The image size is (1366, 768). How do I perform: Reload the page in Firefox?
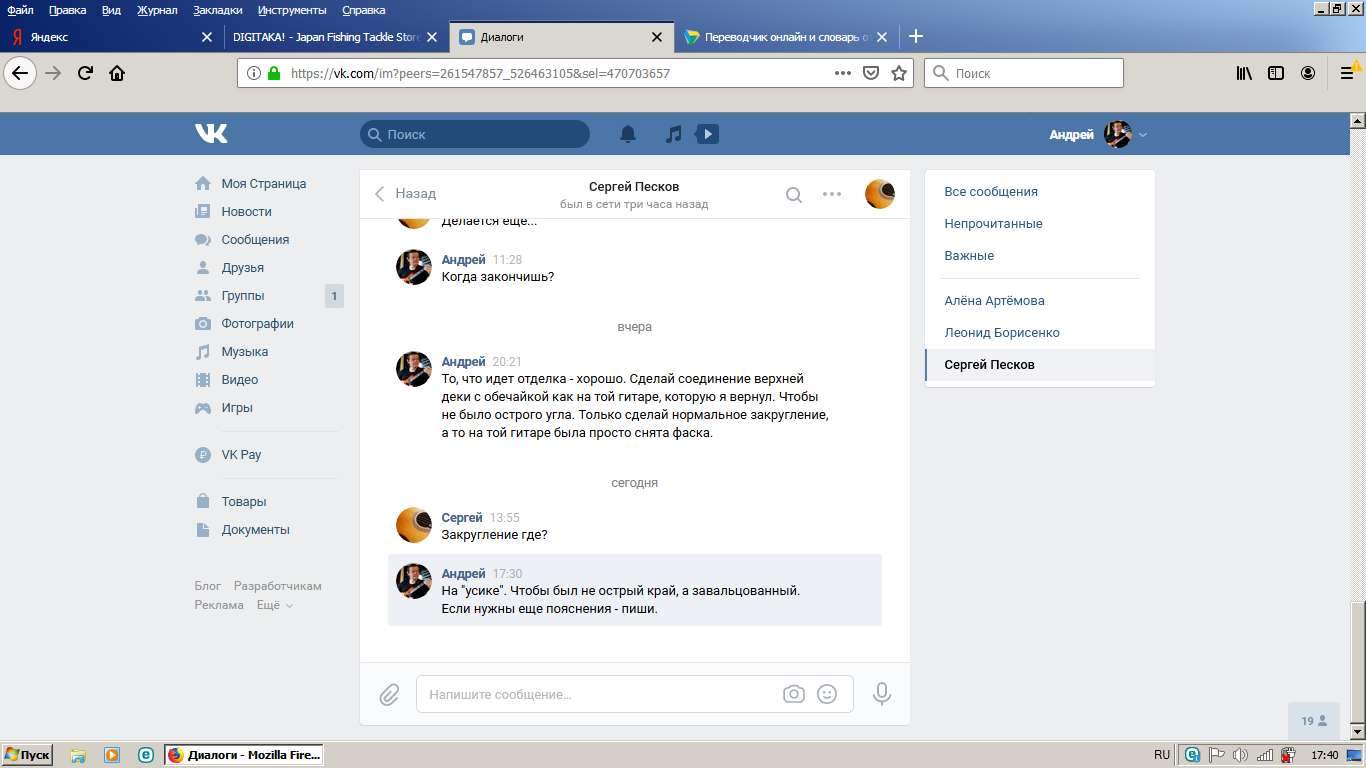click(x=86, y=73)
